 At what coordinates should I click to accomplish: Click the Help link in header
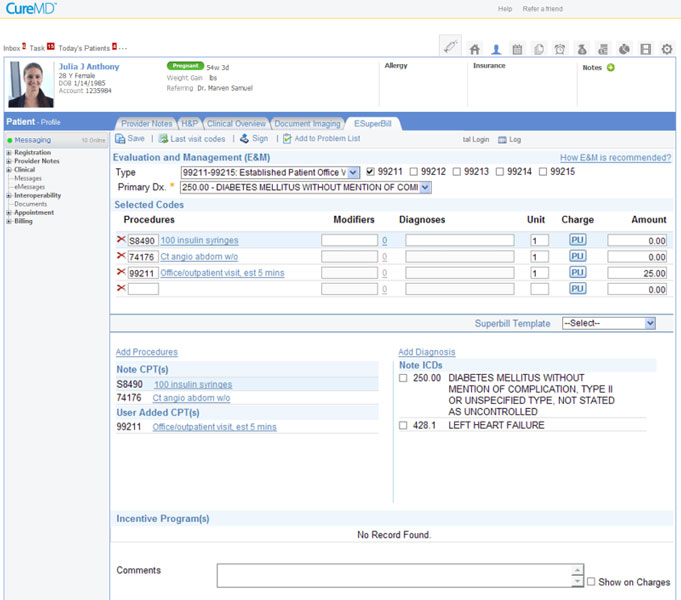tap(505, 9)
